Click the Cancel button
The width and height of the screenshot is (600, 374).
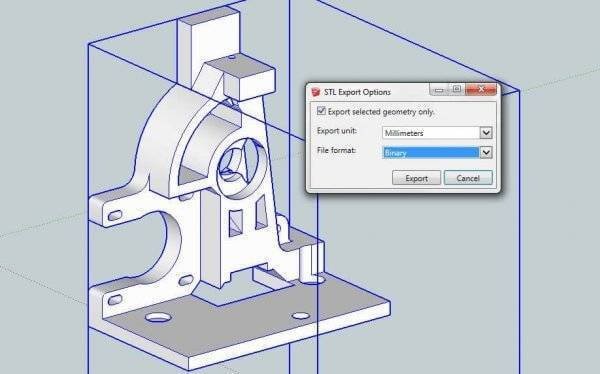[x=468, y=178]
